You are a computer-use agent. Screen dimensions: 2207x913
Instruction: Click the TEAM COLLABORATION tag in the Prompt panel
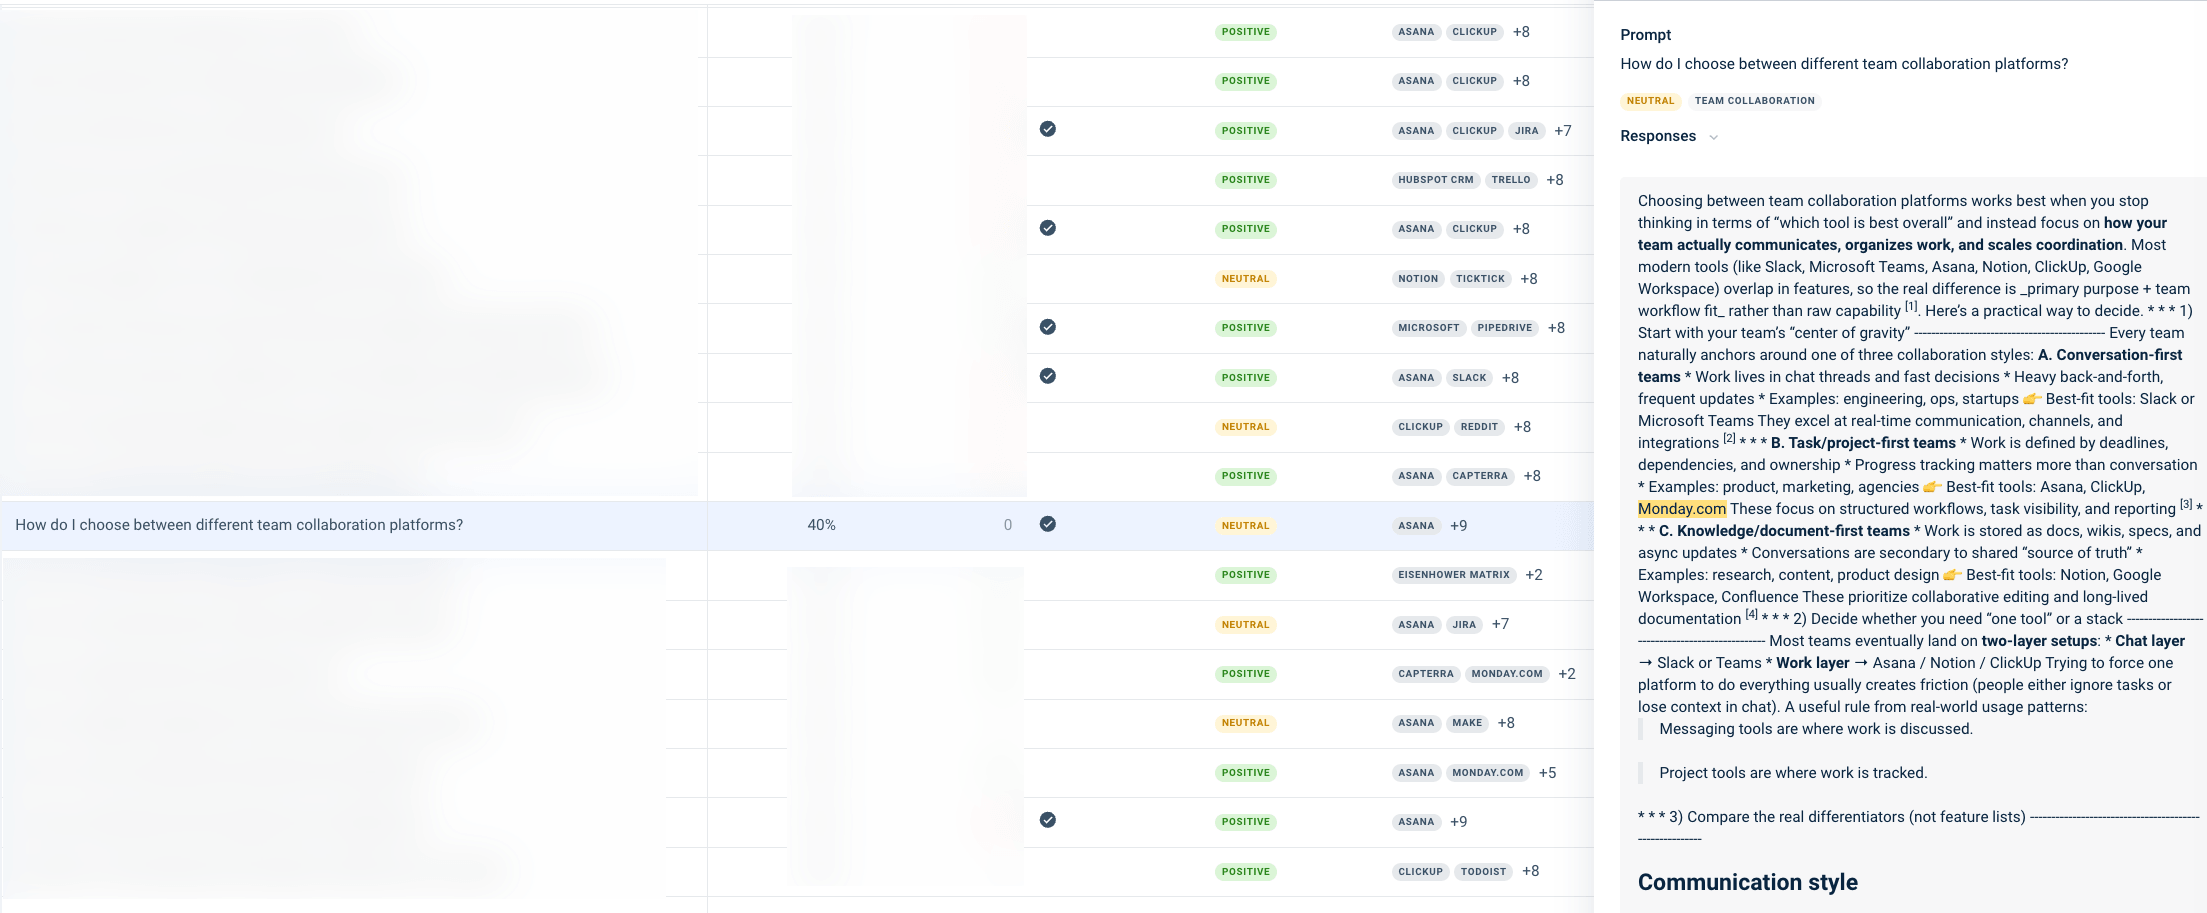(1754, 101)
